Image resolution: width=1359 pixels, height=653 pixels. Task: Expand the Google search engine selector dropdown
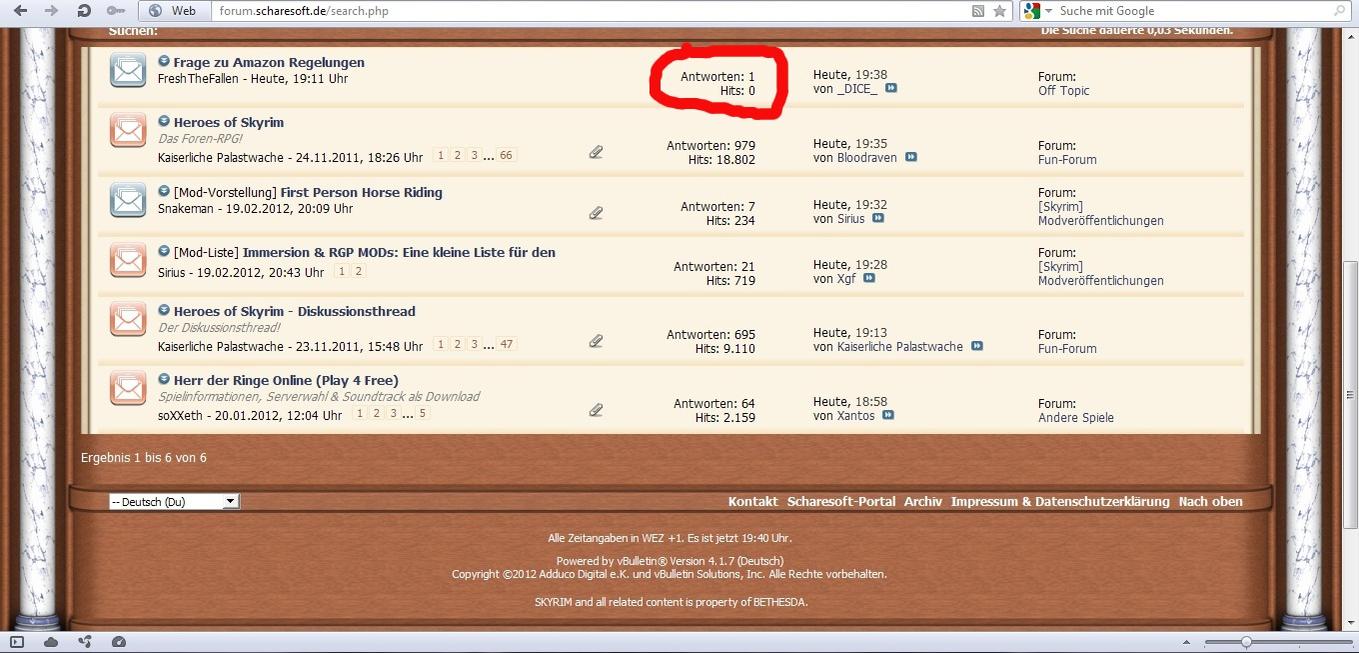(x=1037, y=11)
